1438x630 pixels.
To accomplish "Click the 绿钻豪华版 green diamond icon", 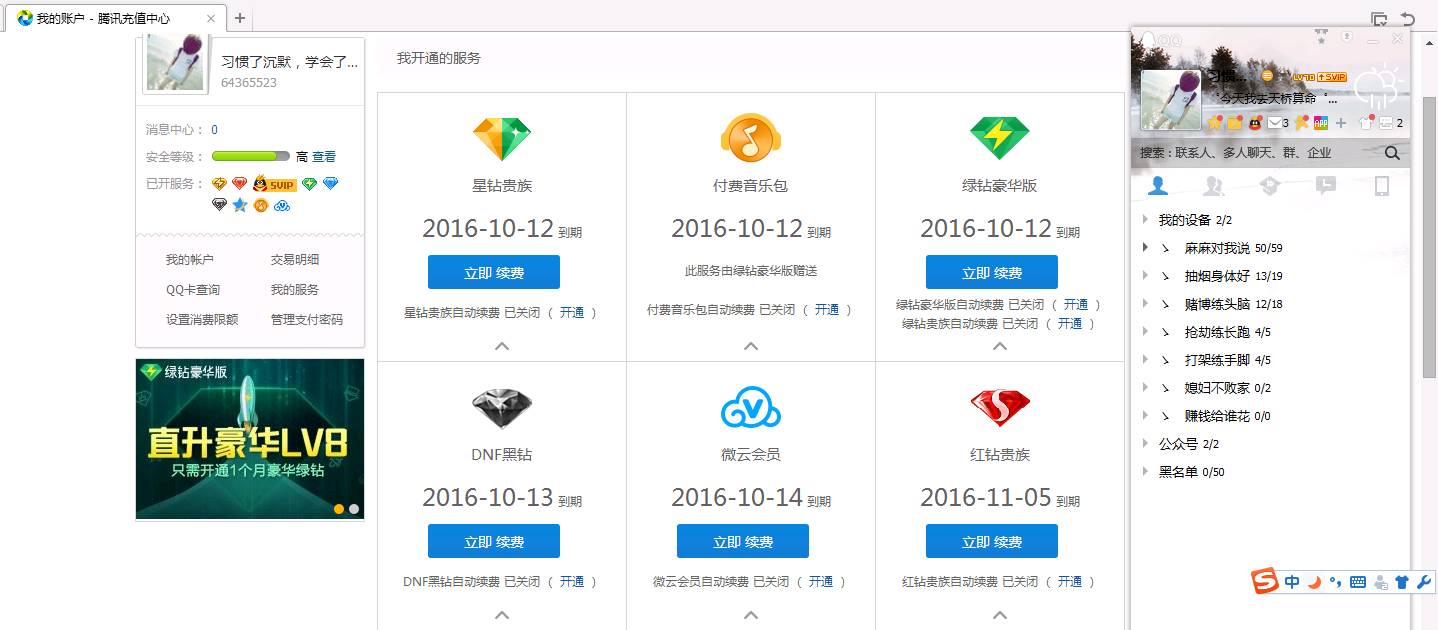I will click(999, 138).
